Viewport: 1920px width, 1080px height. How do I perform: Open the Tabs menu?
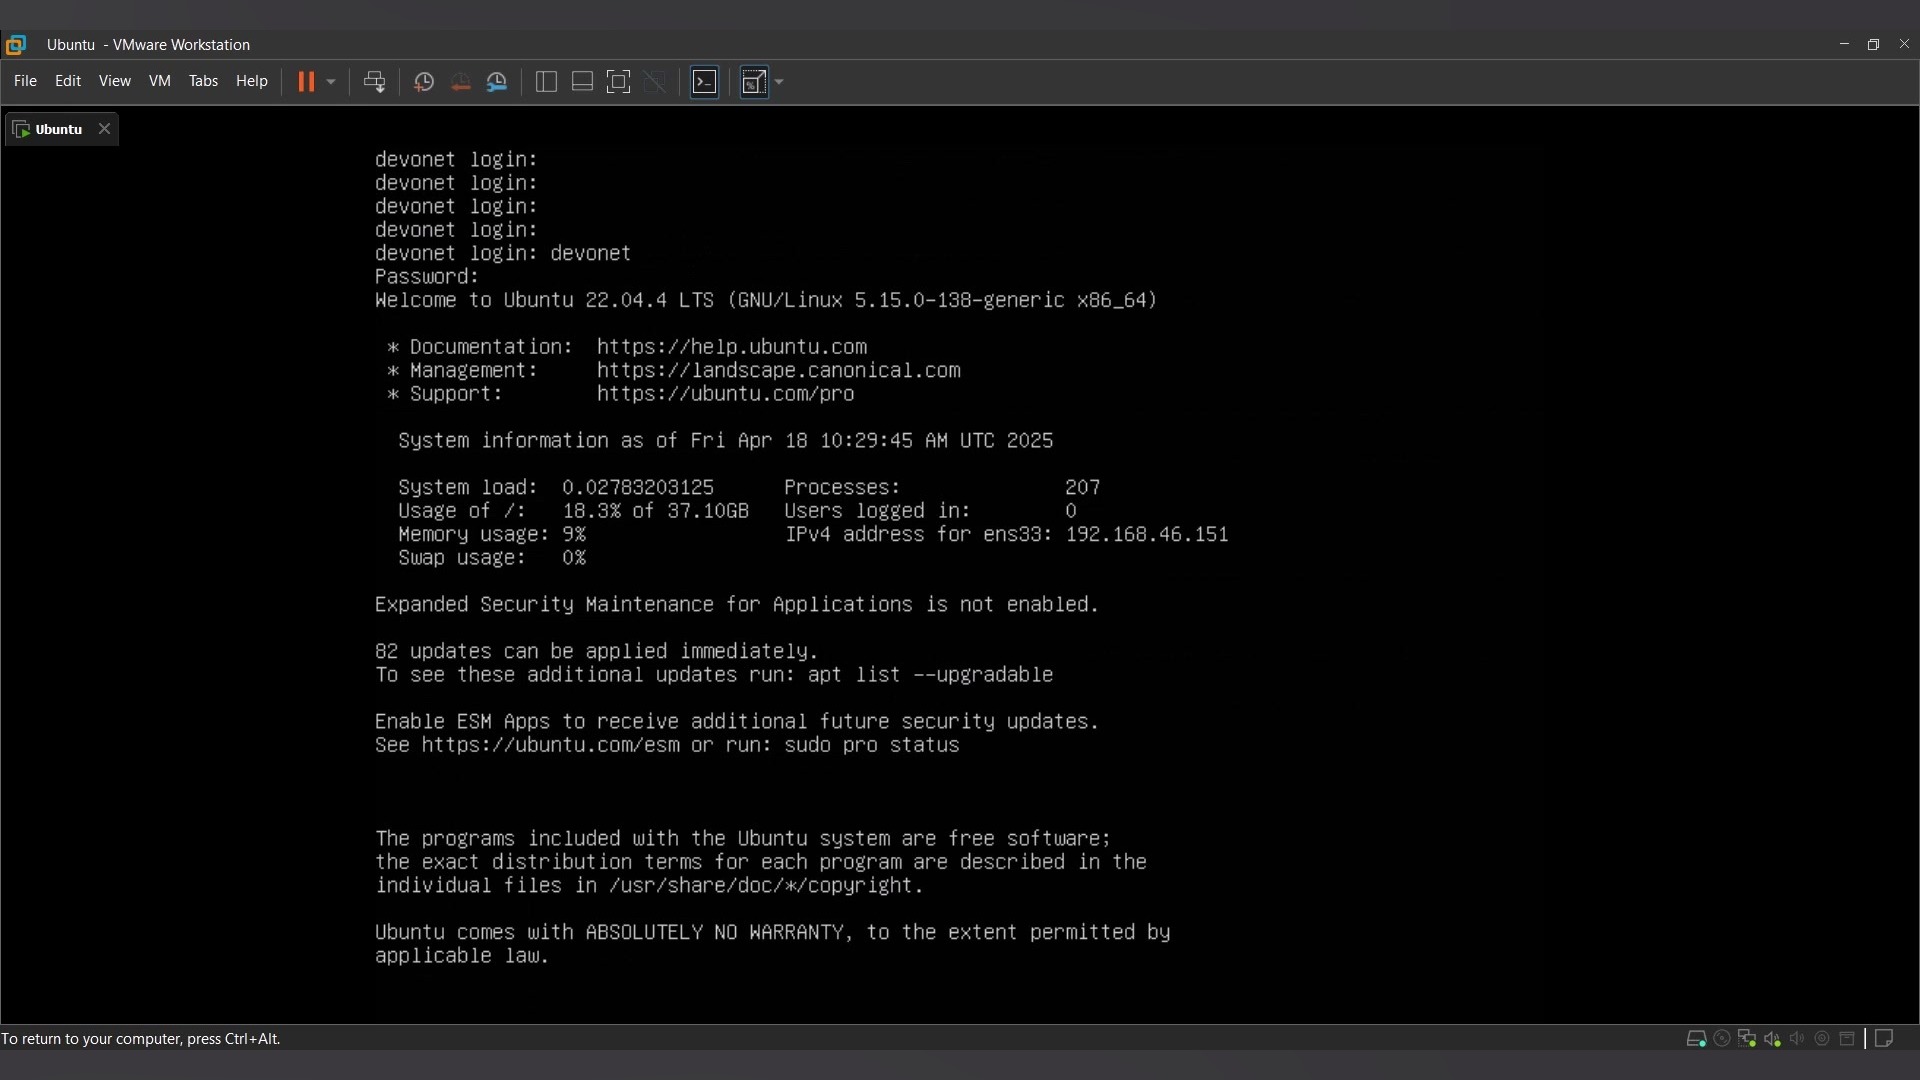pos(203,81)
